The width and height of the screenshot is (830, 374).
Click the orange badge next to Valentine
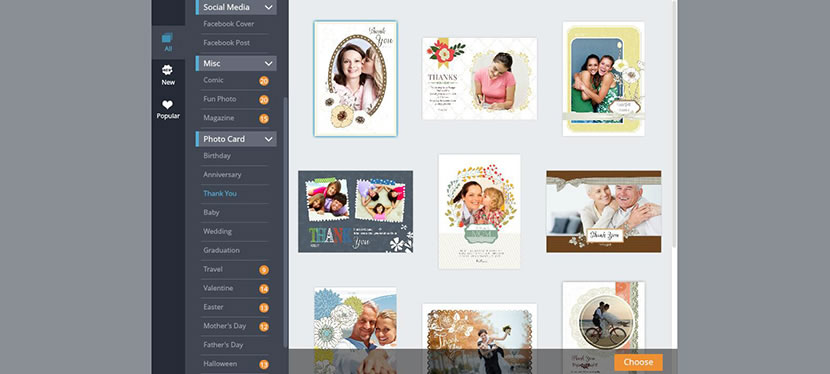coord(264,289)
